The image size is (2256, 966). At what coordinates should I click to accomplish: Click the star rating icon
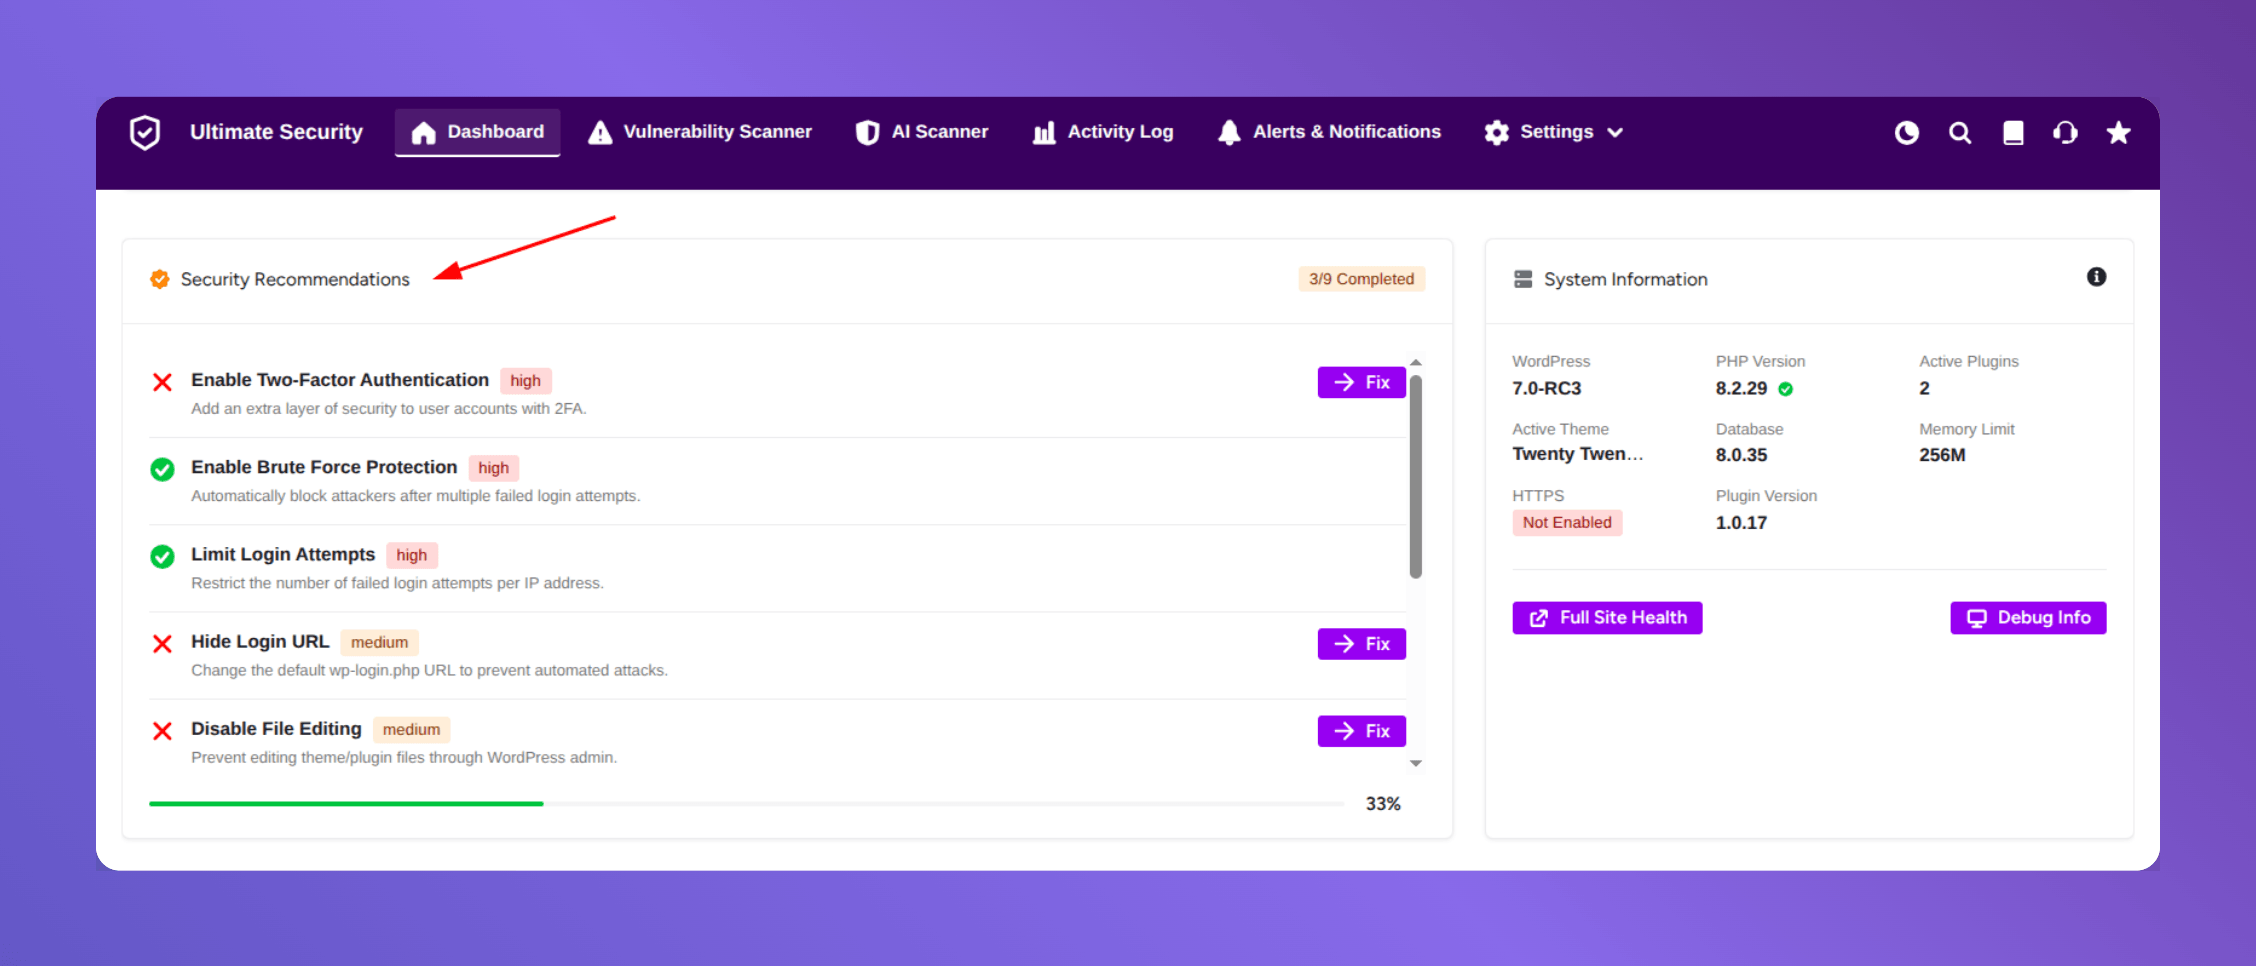2118,133
